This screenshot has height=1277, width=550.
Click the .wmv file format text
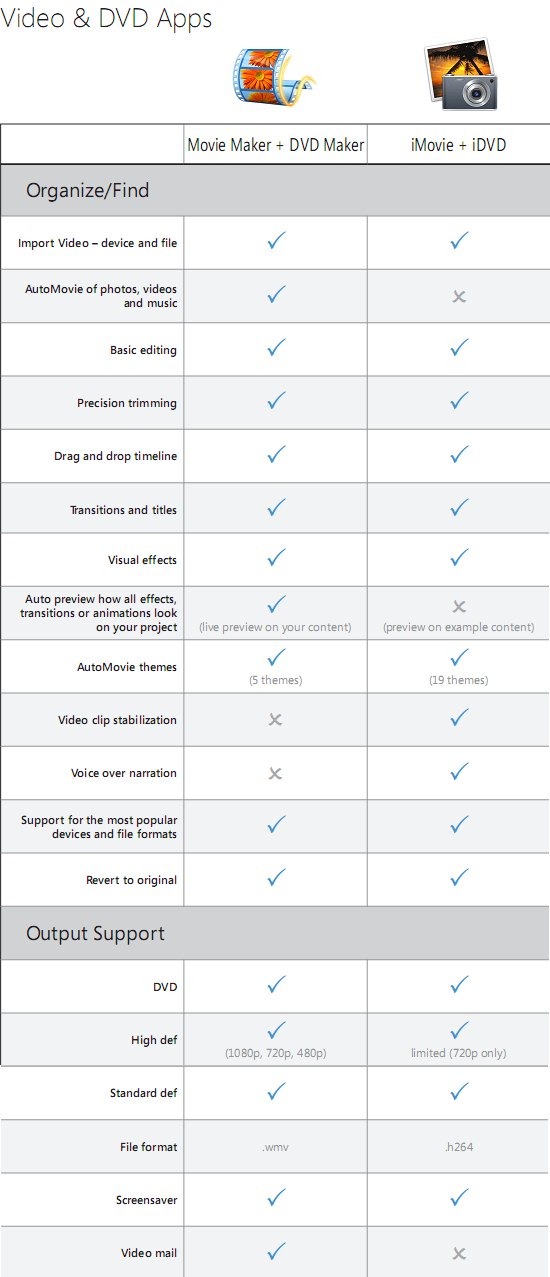point(276,1147)
